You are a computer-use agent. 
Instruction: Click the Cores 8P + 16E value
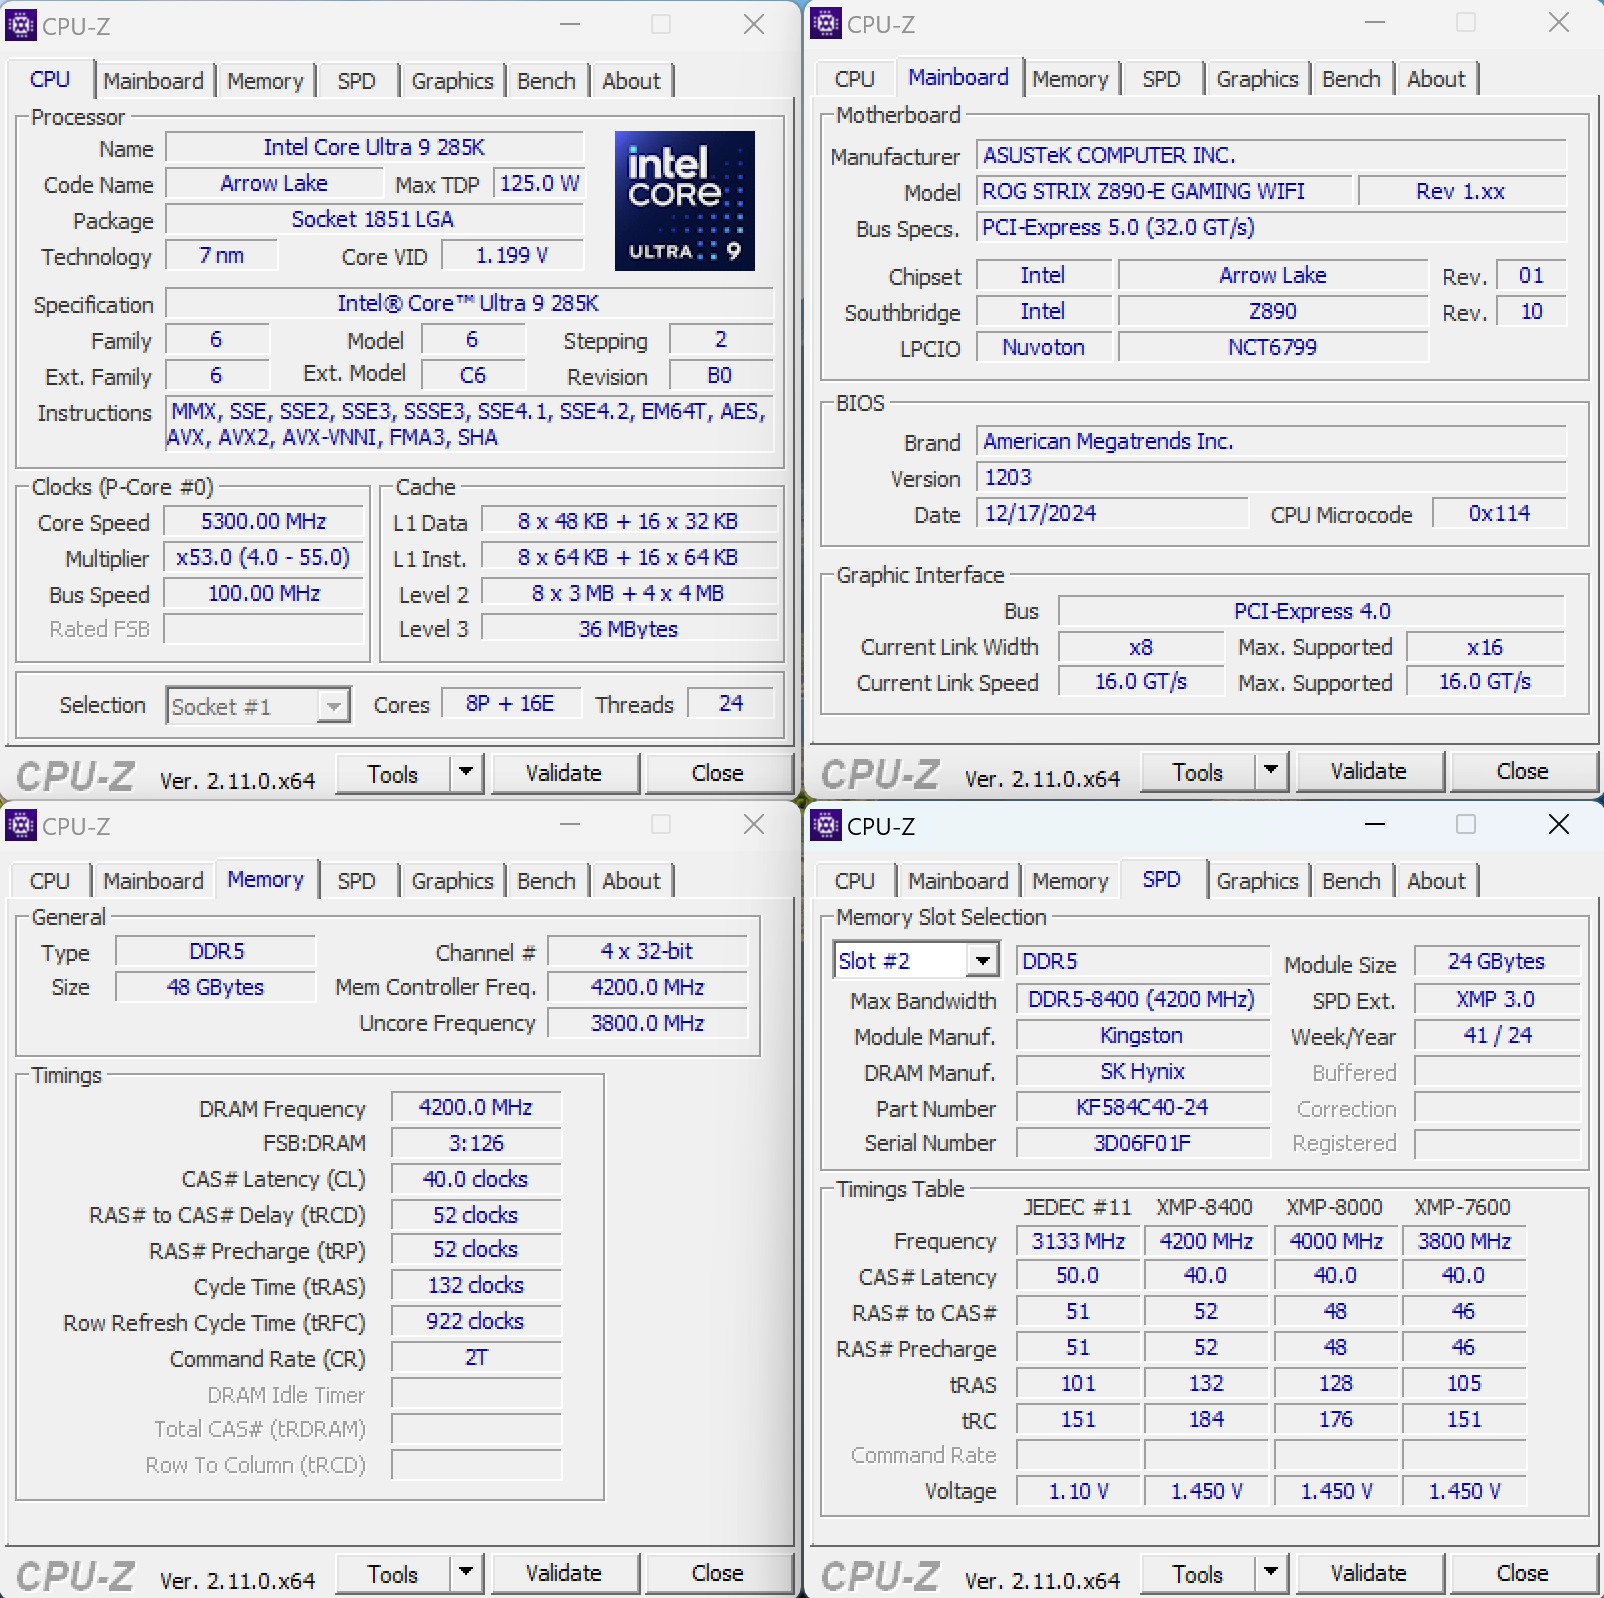point(510,703)
